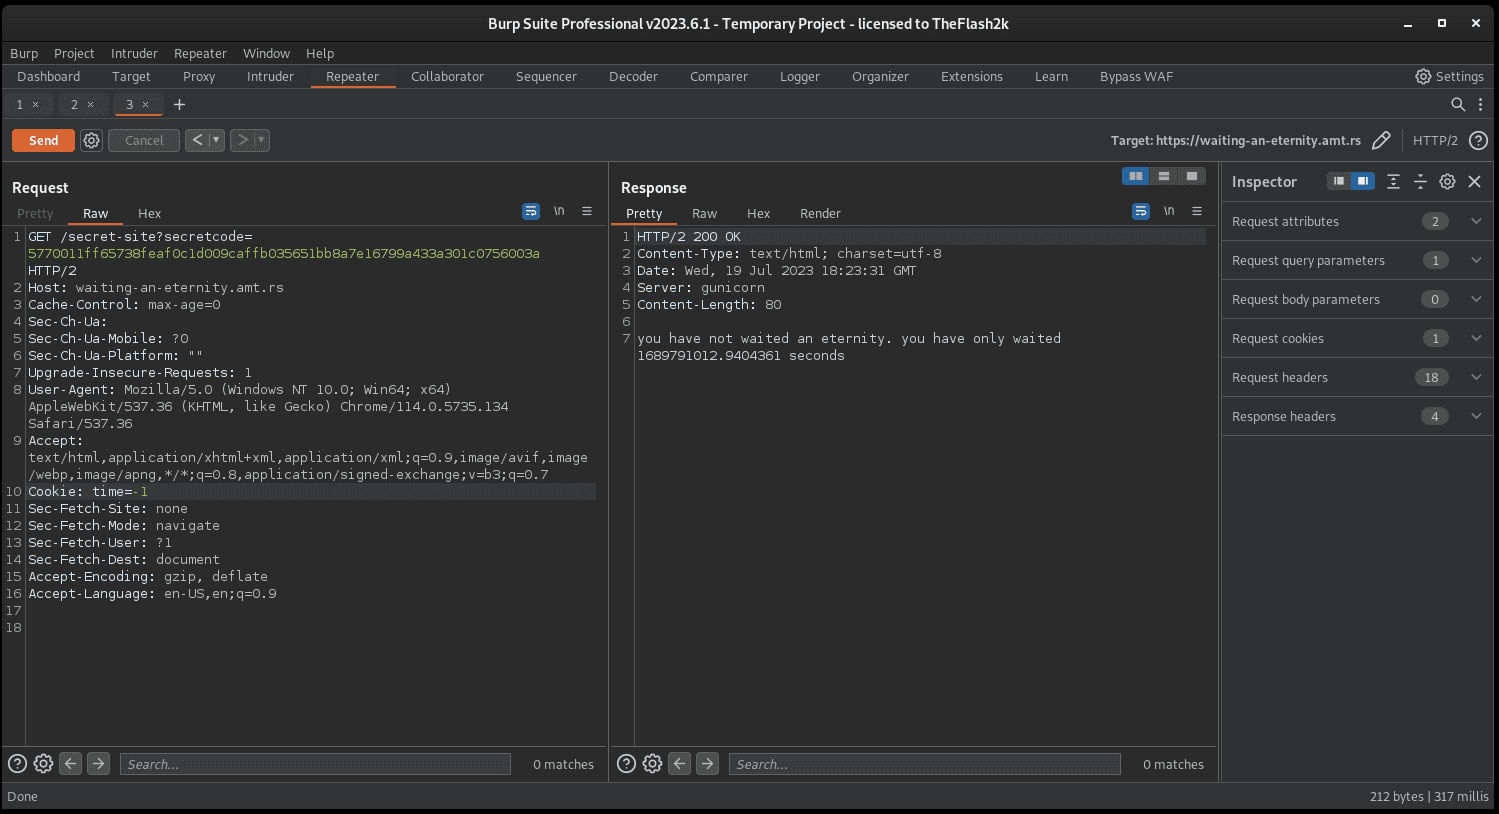The image size is (1499, 814).
Task: Open Repeater settings gear next to Send
Action: pos(91,141)
